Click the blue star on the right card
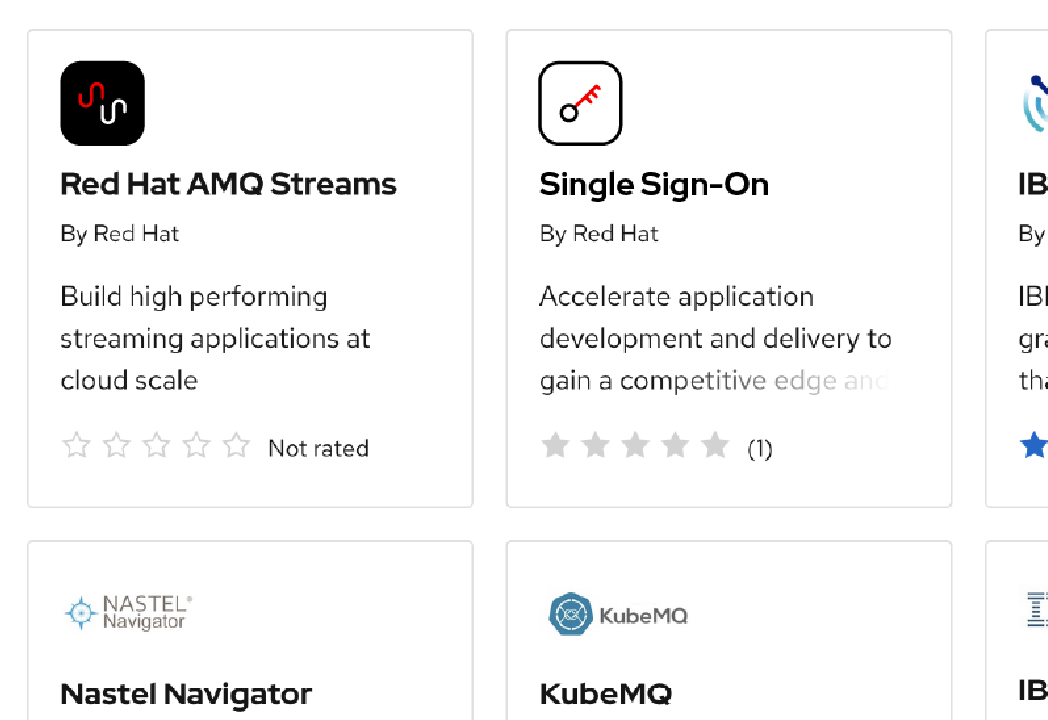Image resolution: width=1048 pixels, height=720 pixels. [x=1034, y=446]
